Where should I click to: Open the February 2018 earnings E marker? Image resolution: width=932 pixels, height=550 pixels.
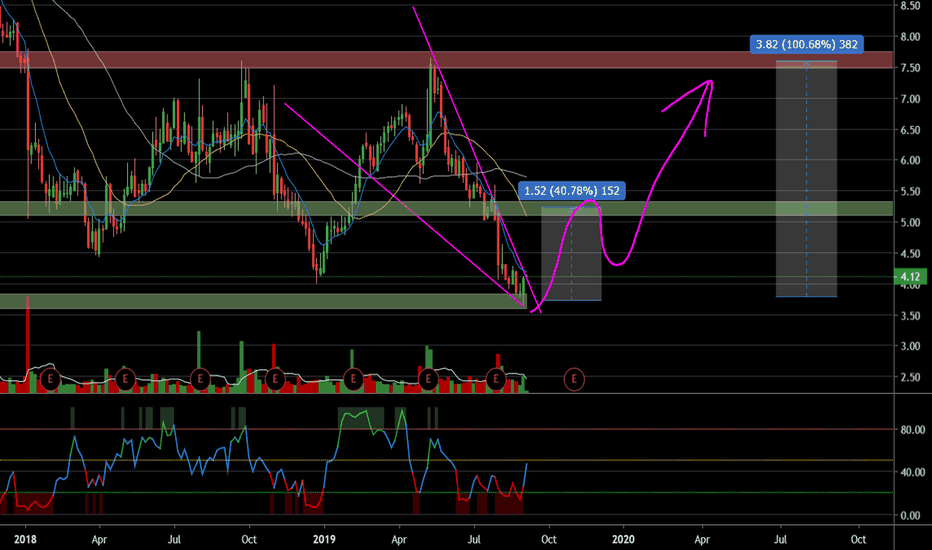(51, 379)
